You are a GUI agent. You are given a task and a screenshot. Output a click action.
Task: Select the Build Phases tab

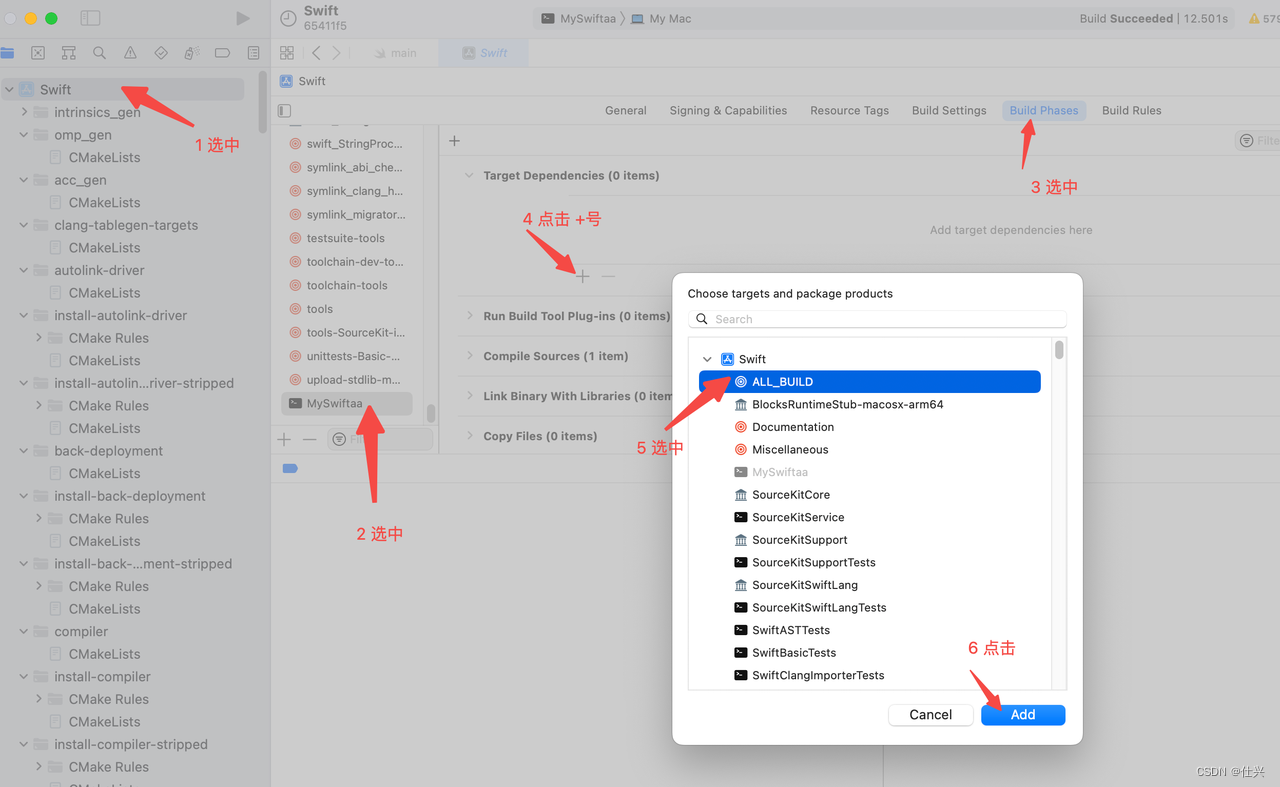coord(1044,111)
